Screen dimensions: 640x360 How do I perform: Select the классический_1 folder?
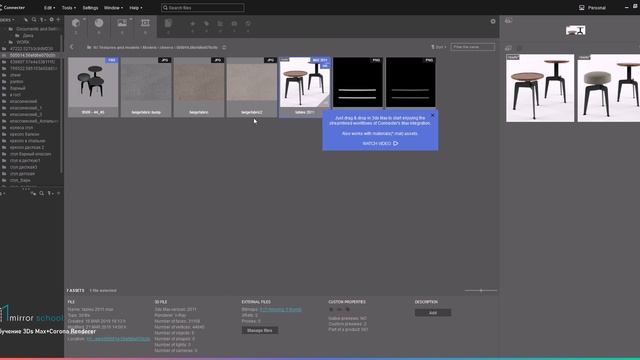coord(25,108)
